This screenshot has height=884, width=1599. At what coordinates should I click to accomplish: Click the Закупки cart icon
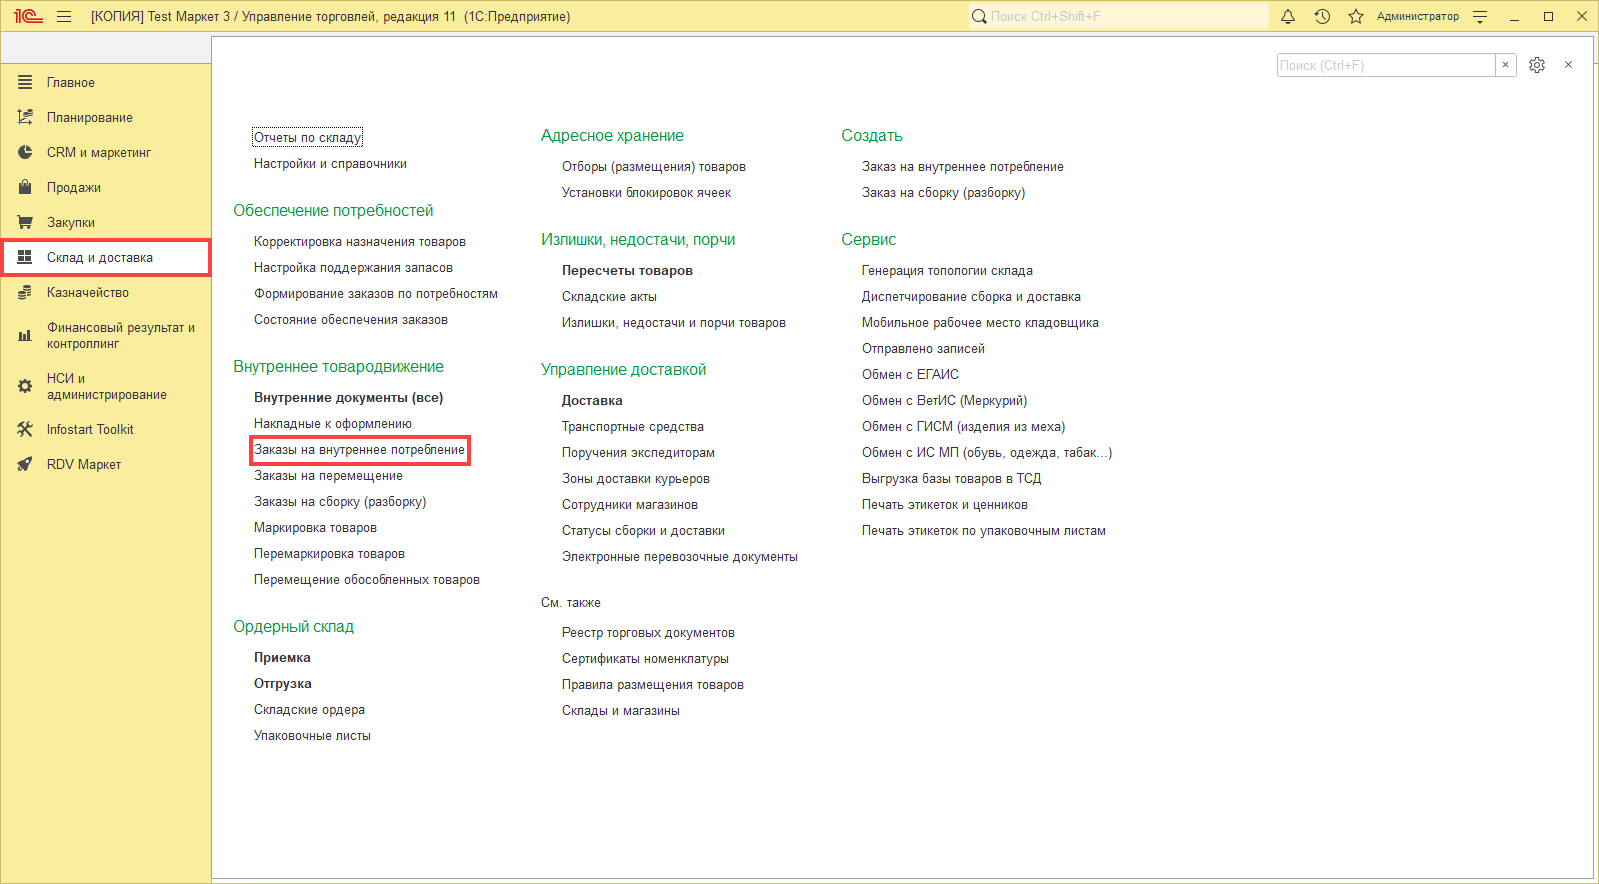(25, 222)
